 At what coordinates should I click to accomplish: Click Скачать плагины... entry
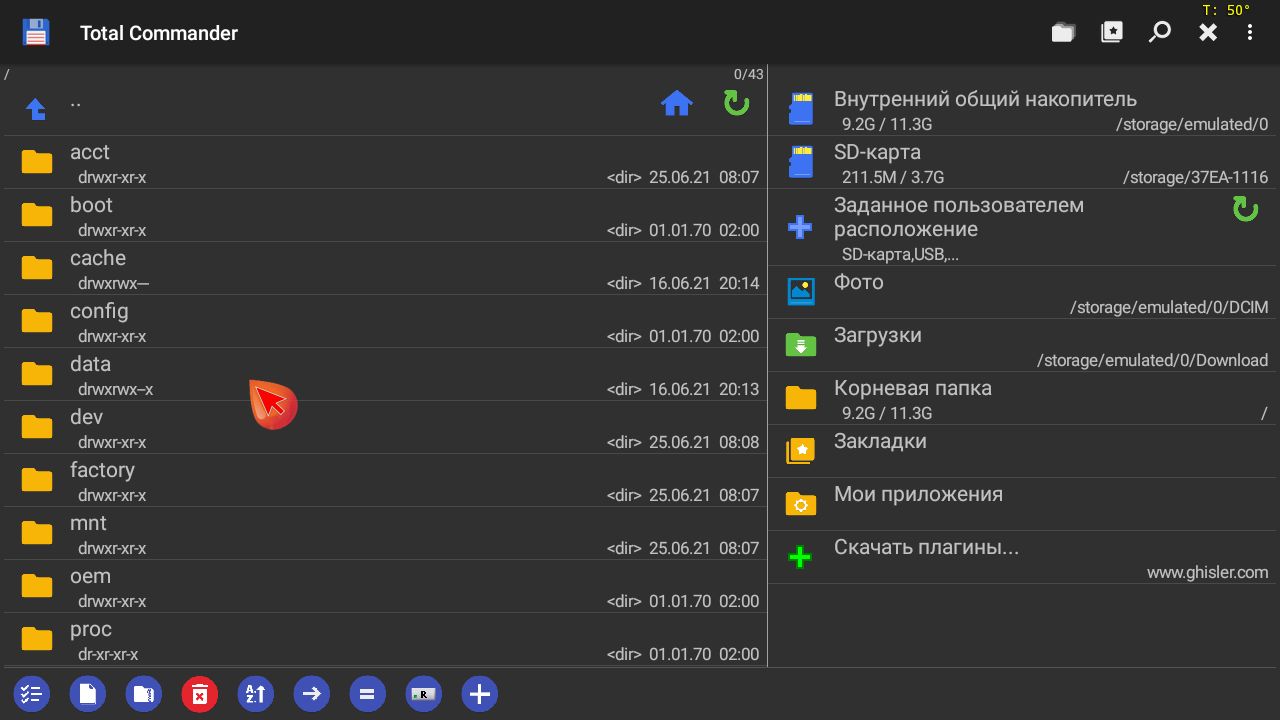(1024, 558)
